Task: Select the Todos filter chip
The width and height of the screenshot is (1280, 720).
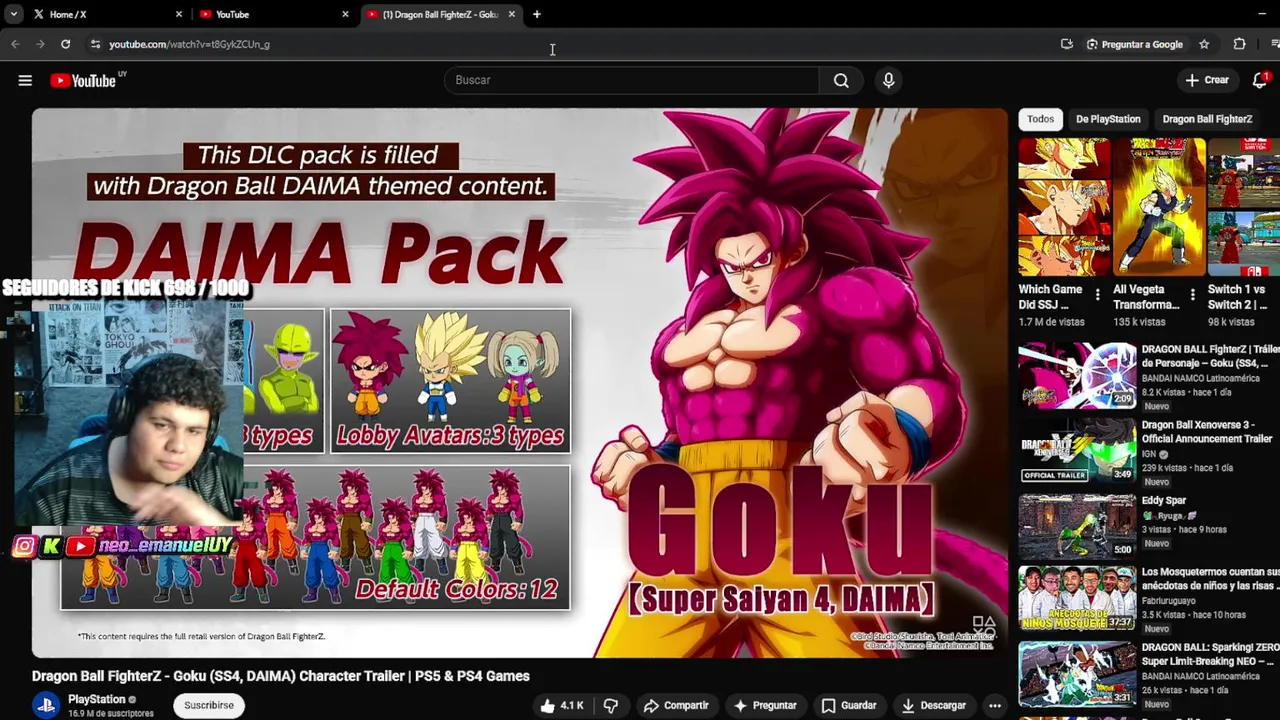Action: click(x=1040, y=119)
